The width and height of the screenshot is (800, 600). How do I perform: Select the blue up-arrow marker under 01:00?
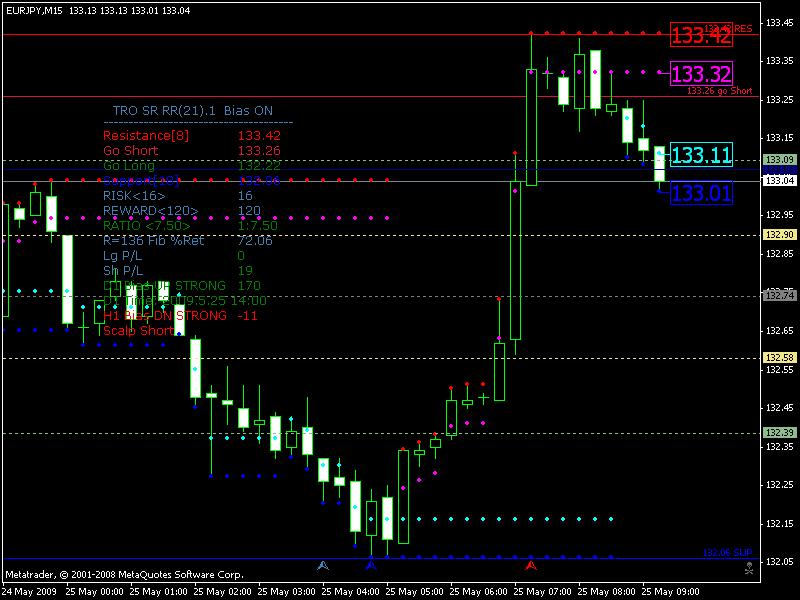[x=322, y=565]
